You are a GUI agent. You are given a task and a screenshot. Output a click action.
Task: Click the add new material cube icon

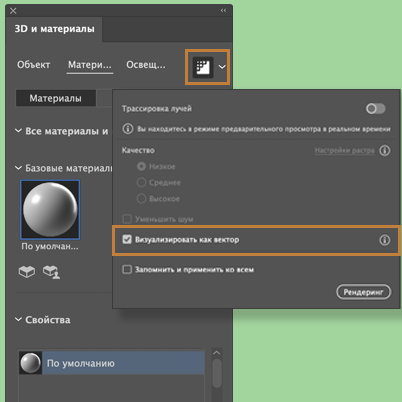coord(27,272)
